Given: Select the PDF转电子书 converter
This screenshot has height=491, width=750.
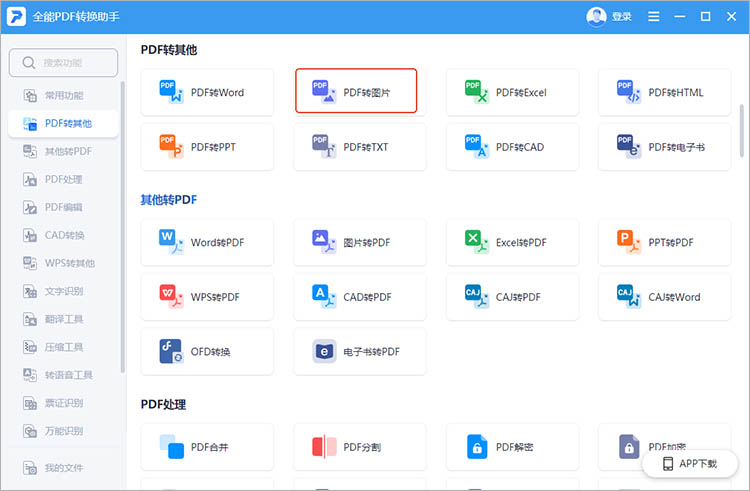Looking at the screenshot, I should click(664, 147).
